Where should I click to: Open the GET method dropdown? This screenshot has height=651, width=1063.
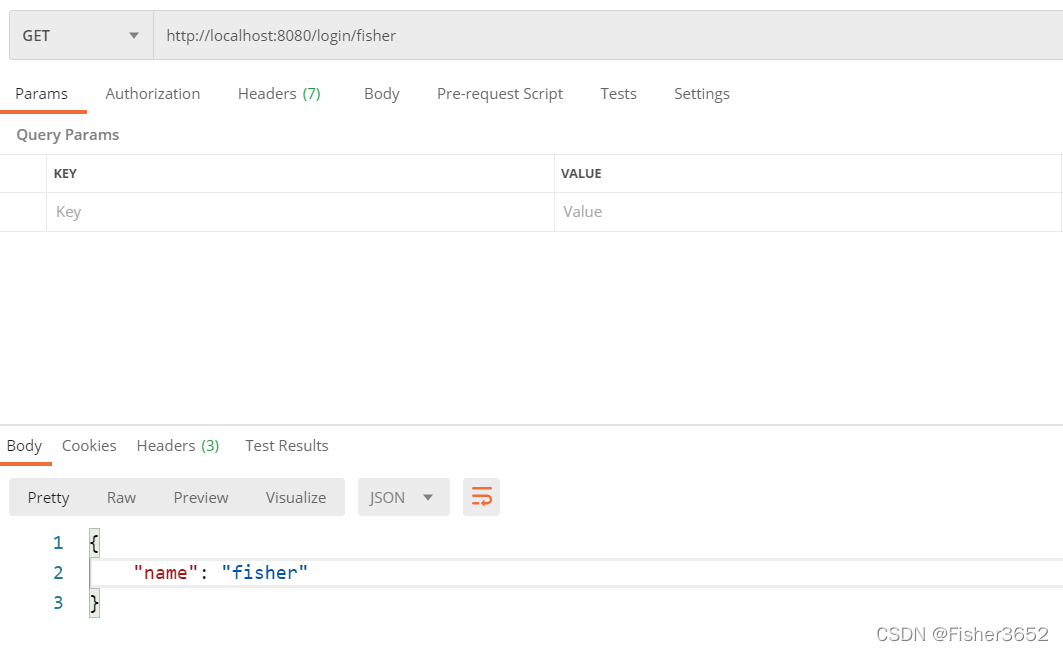click(x=81, y=35)
